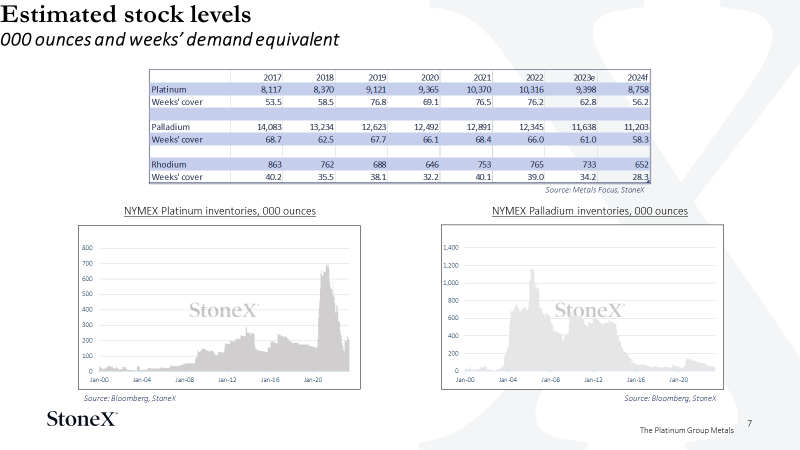The width and height of the screenshot is (800, 450).
Task: Click the StoneX watermark in platinum chart
Action: [x=224, y=310]
